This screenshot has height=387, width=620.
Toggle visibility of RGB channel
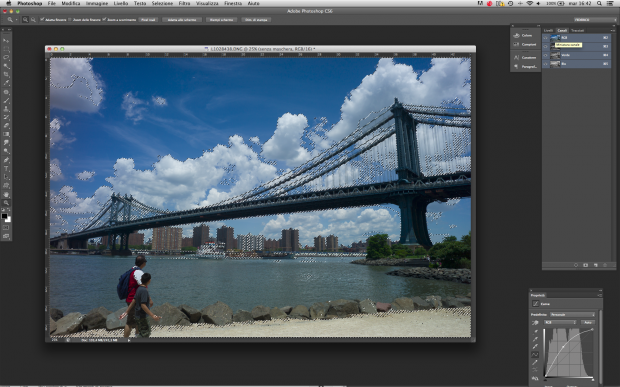coord(546,38)
